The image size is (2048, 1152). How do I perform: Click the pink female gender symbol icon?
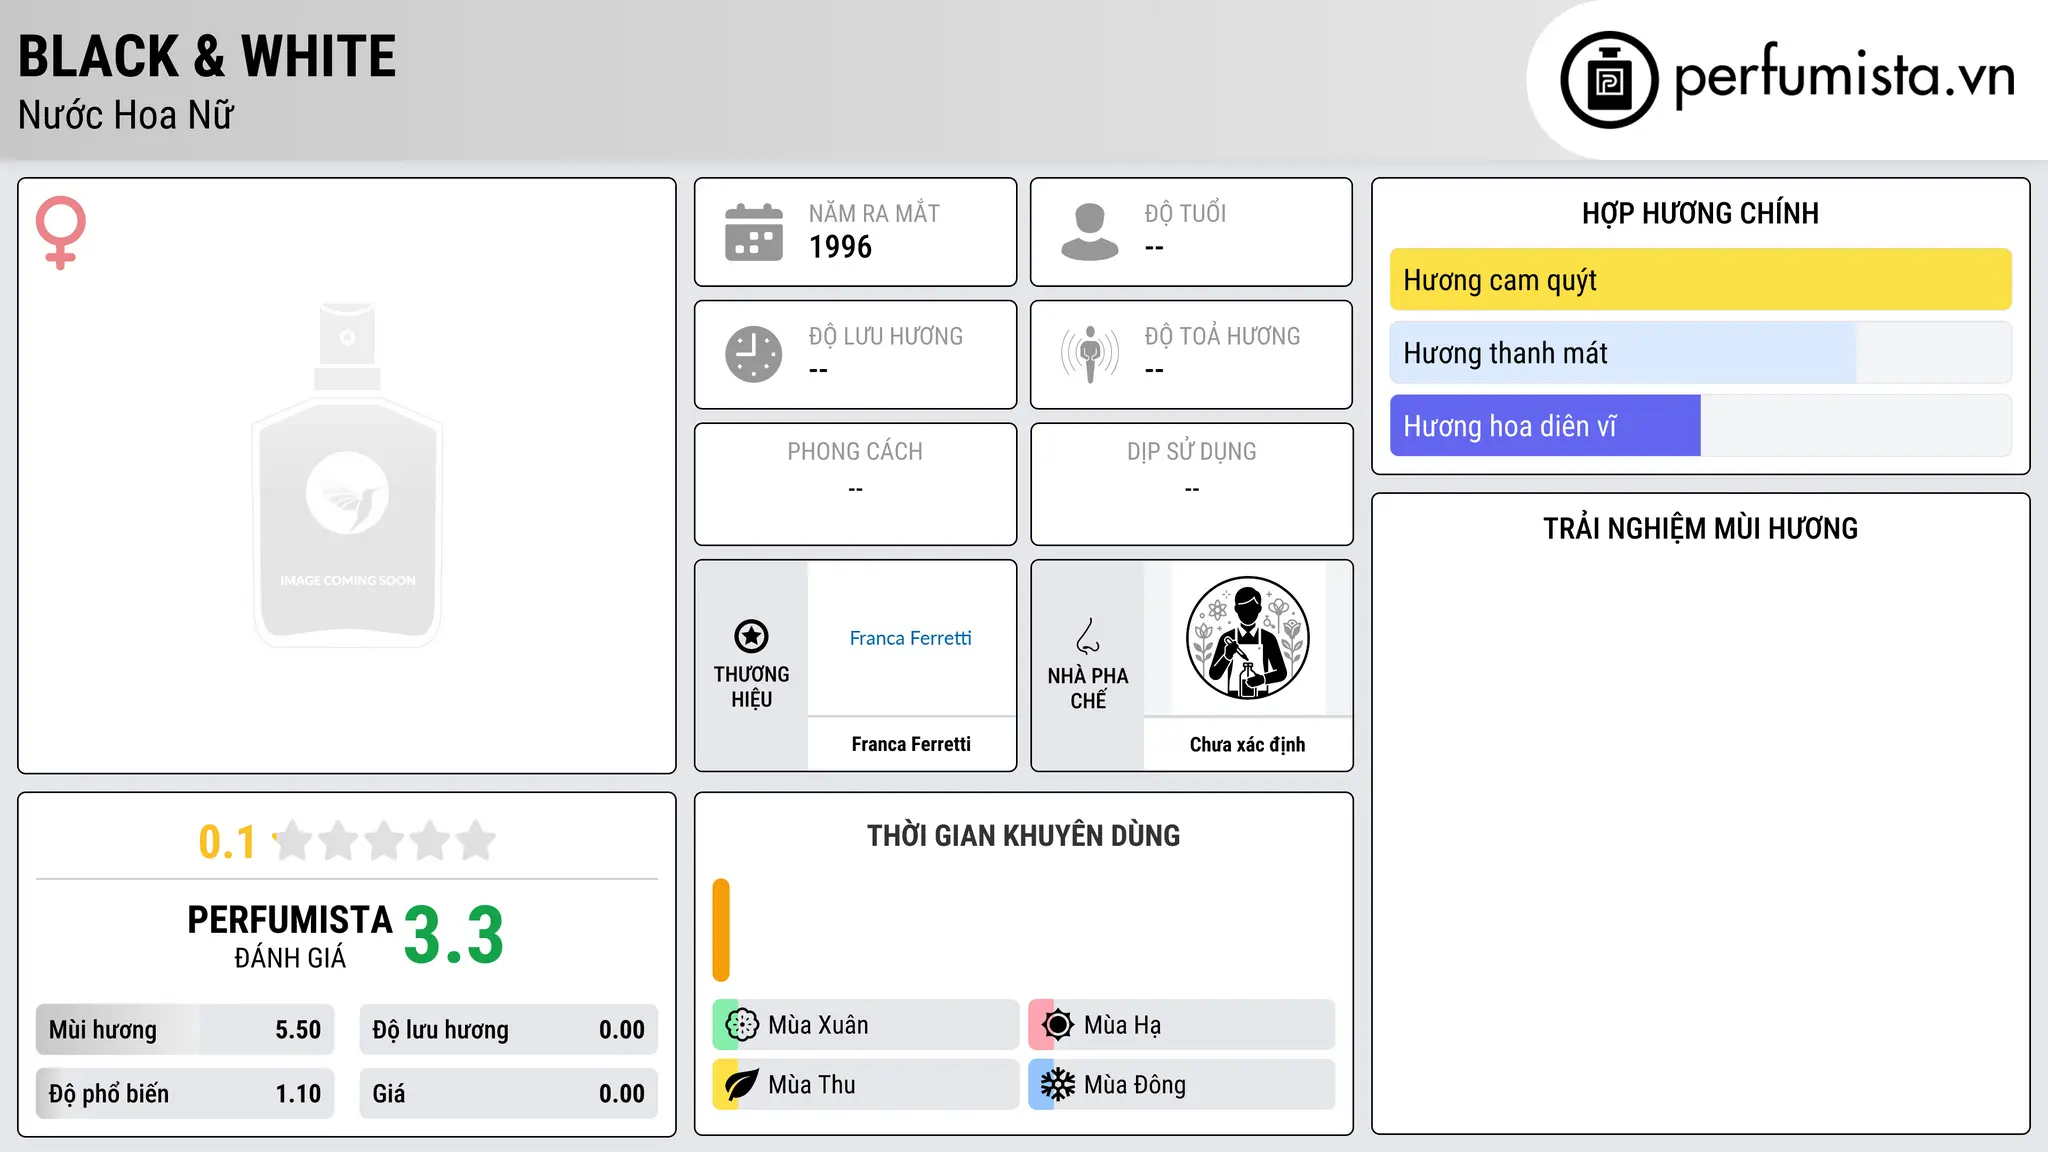coord(60,232)
